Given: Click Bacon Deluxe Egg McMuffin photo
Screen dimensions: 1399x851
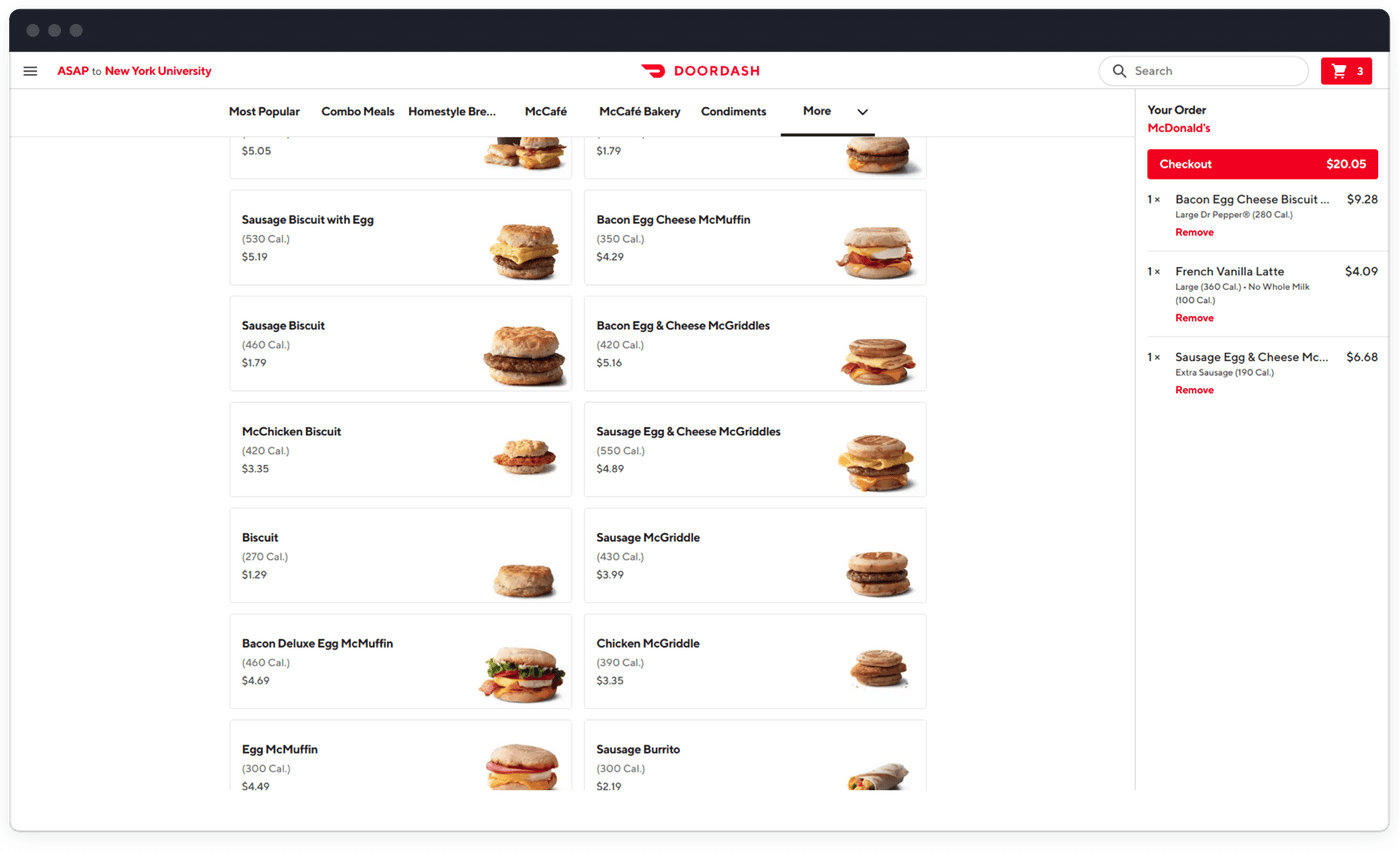Looking at the screenshot, I should pos(522,675).
